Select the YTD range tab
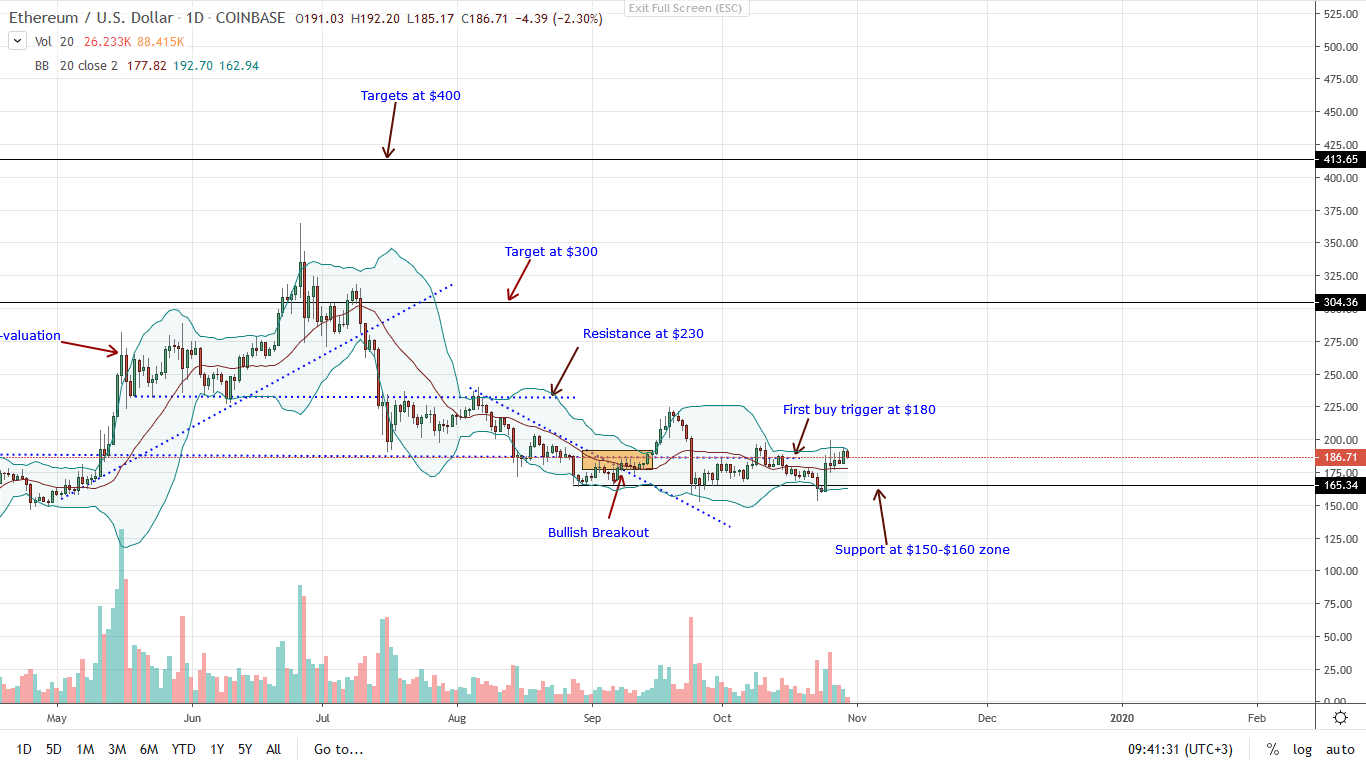 [183, 749]
